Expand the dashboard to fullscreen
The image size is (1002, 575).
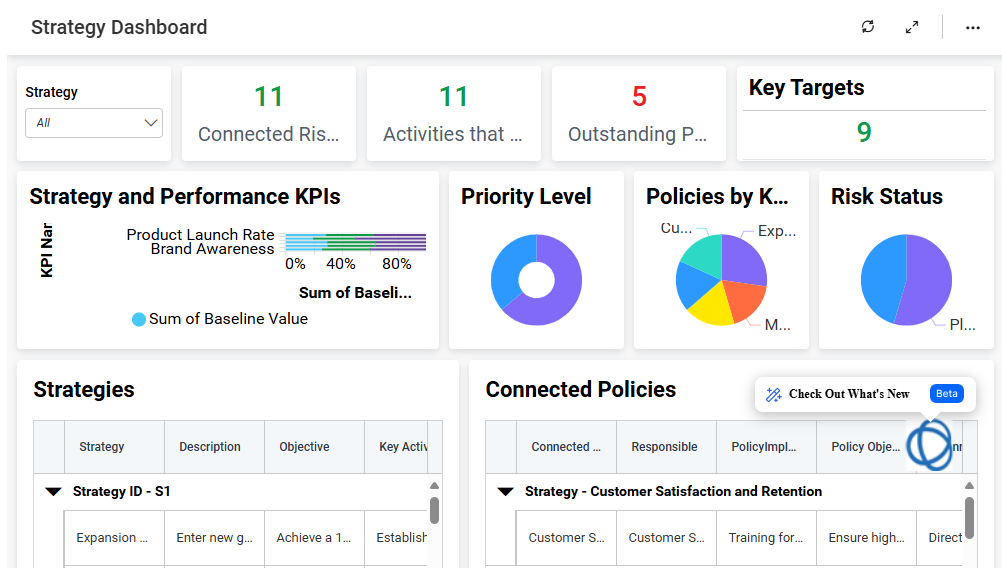pos(912,27)
